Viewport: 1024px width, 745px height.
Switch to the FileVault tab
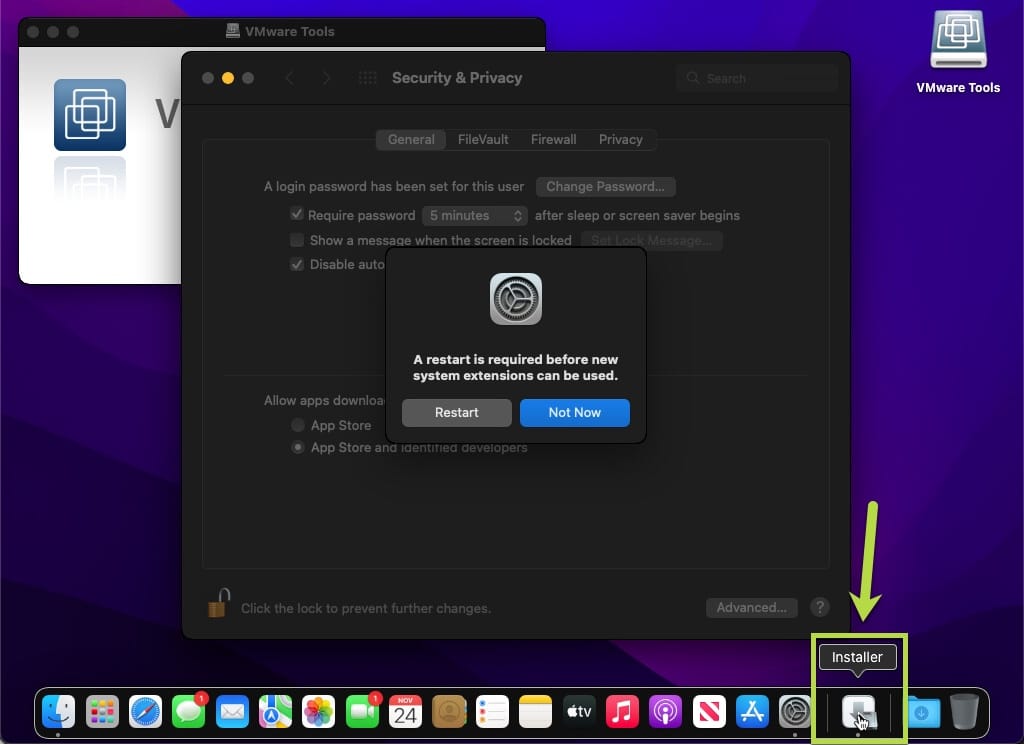coord(483,140)
